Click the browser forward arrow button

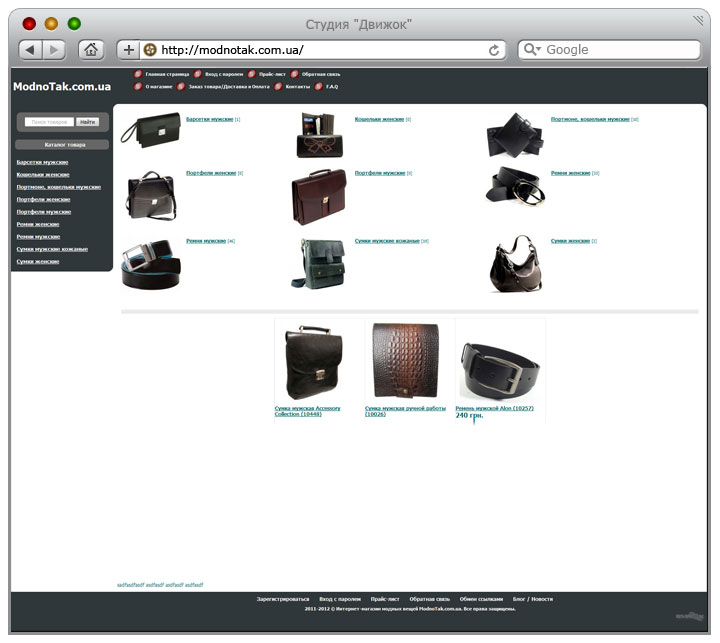[x=54, y=50]
